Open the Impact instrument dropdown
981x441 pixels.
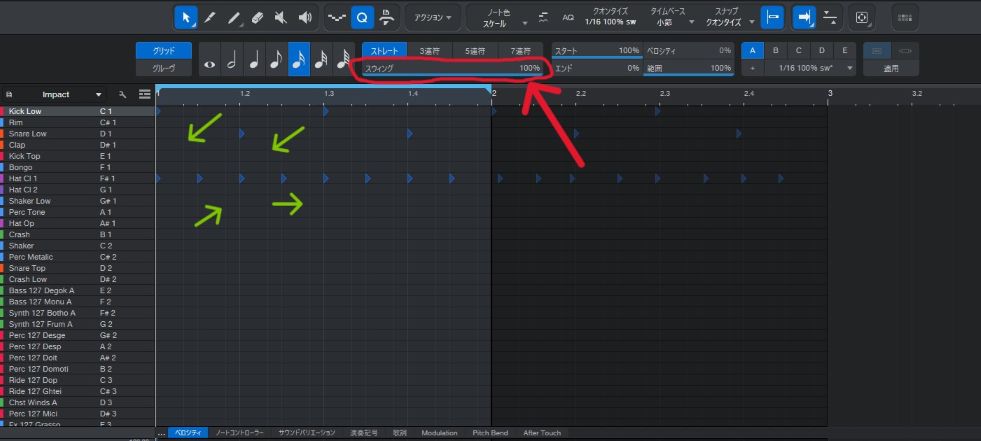(x=98, y=94)
